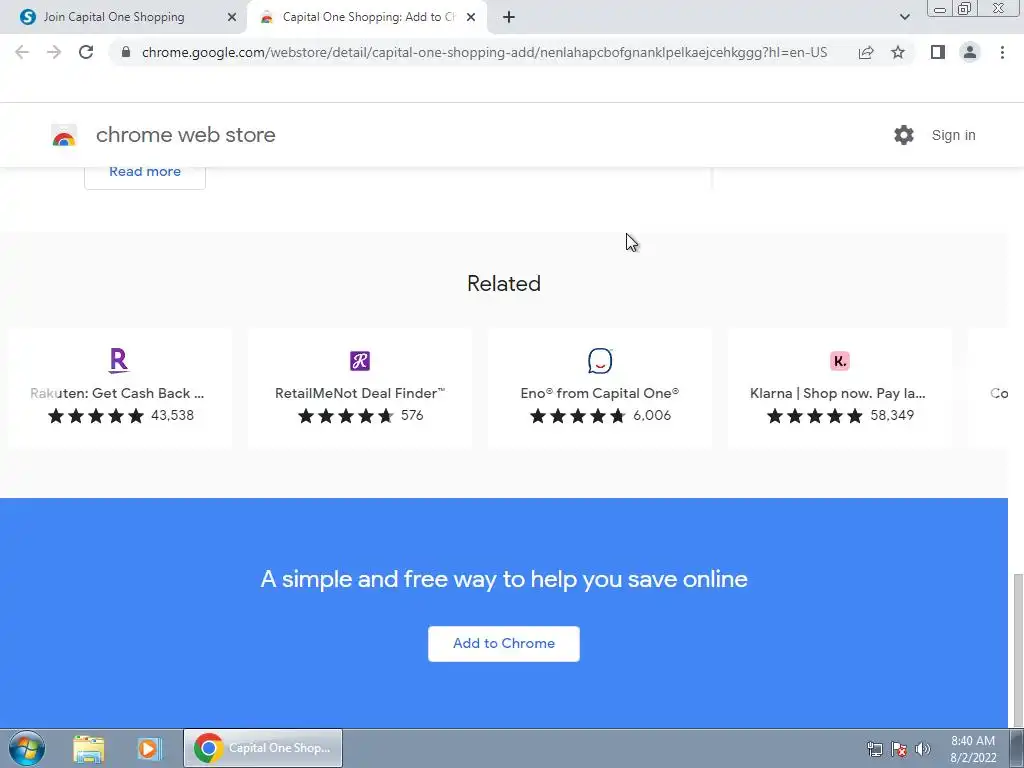Sign in to Chrome Web Store
This screenshot has height=768, width=1024.
coord(953,135)
